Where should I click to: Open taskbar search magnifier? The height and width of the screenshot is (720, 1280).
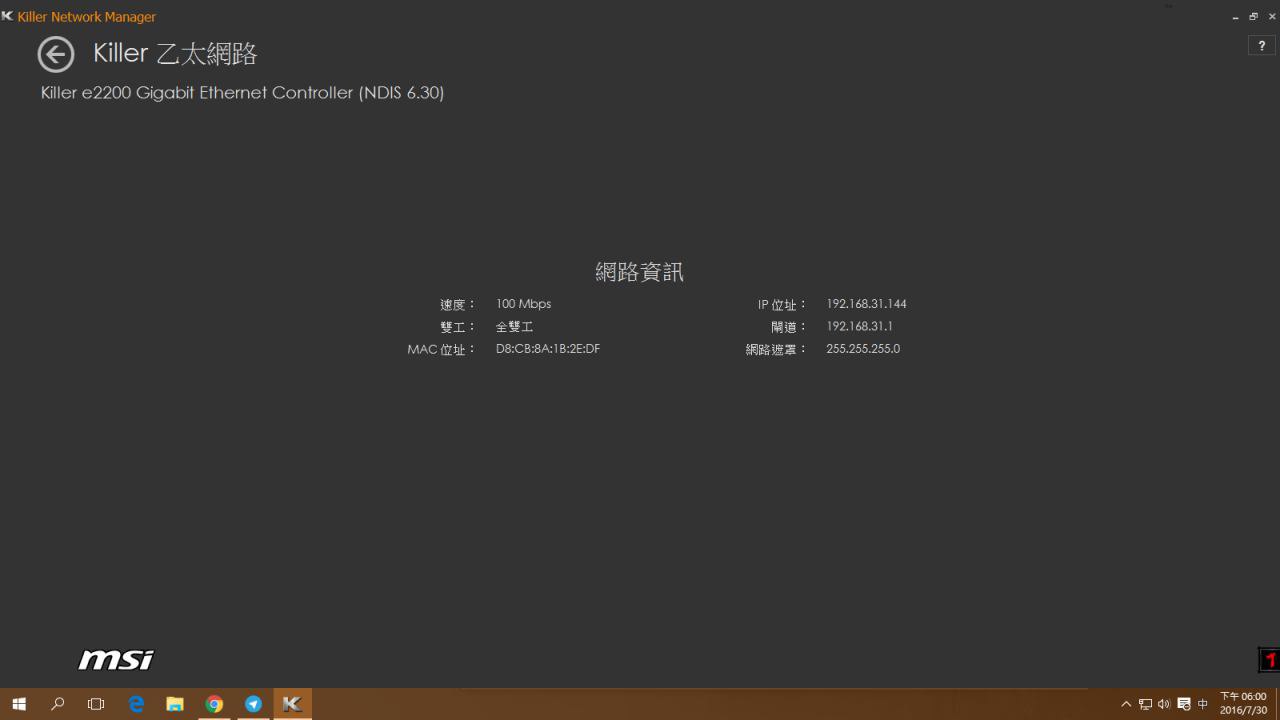pyautogui.click(x=58, y=704)
